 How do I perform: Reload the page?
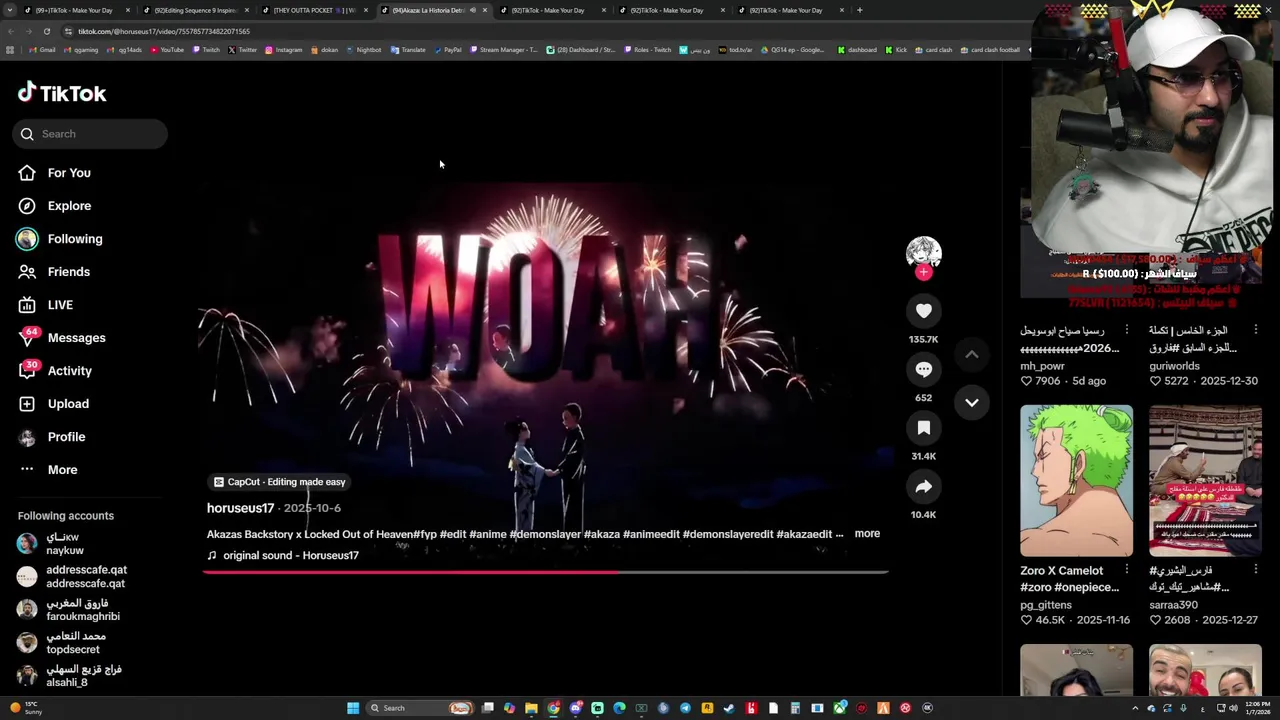coord(47,31)
